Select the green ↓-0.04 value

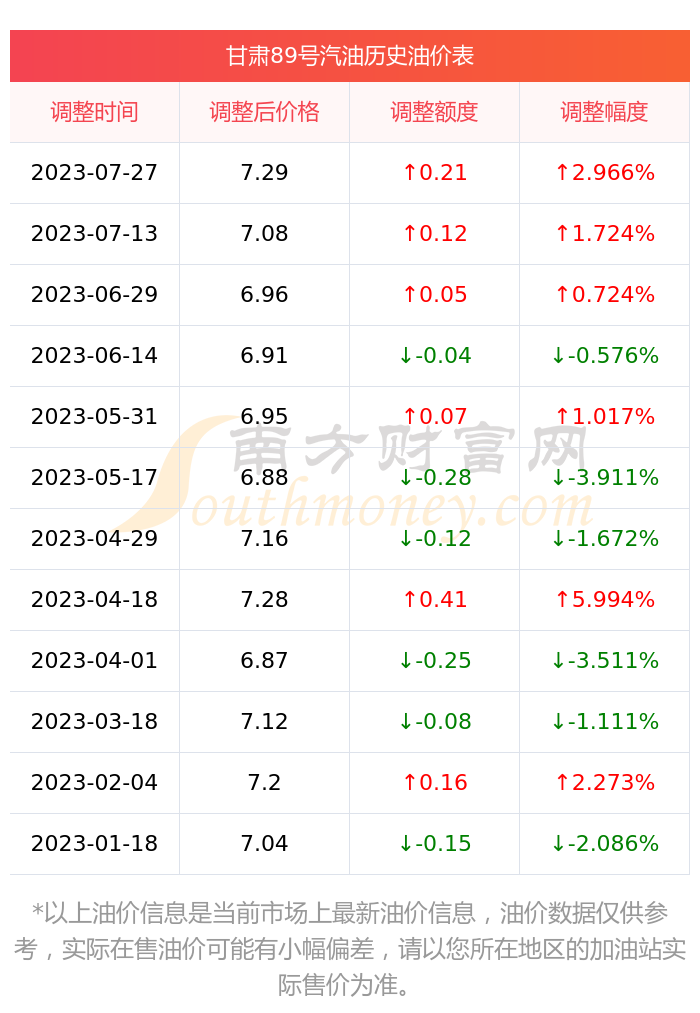click(435, 355)
